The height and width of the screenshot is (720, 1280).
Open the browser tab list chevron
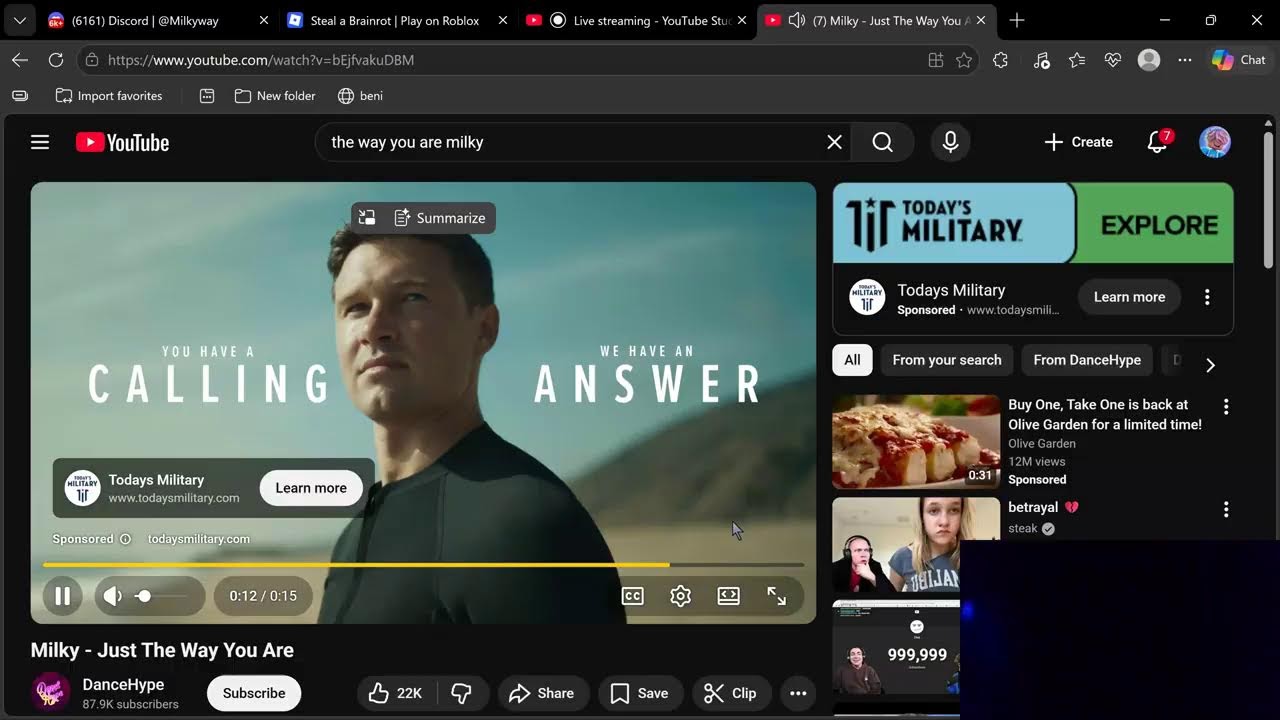tap(19, 20)
